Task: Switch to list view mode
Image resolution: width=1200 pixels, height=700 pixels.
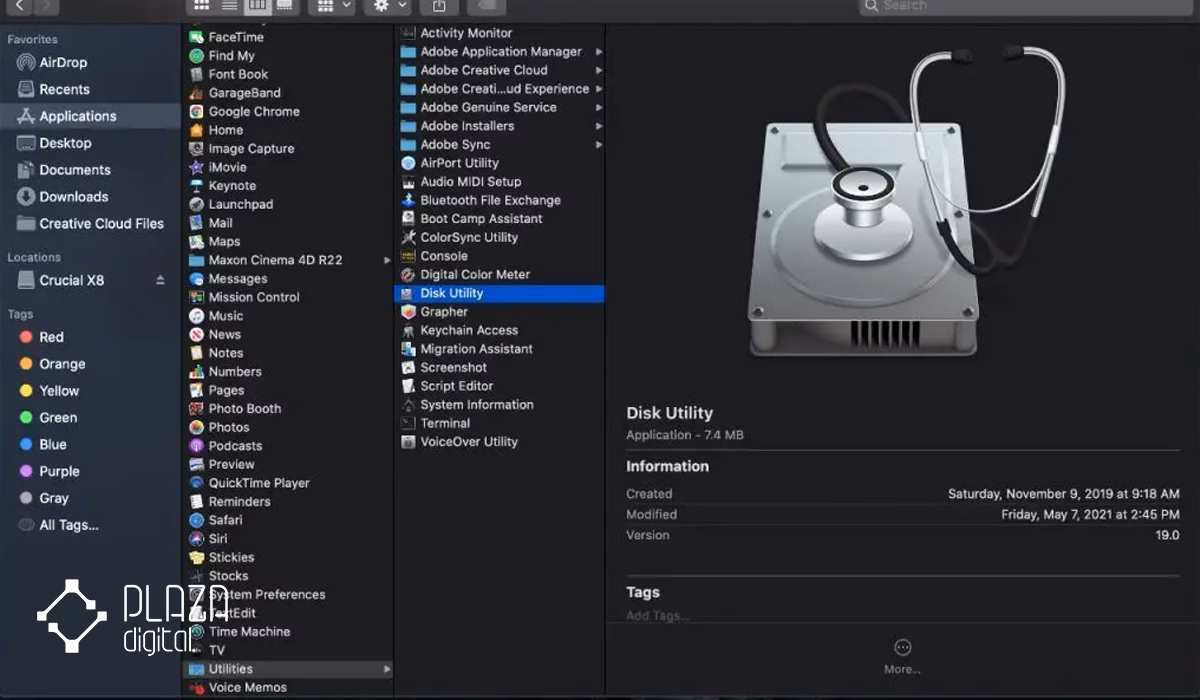Action: pyautogui.click(x=229, y=5)
